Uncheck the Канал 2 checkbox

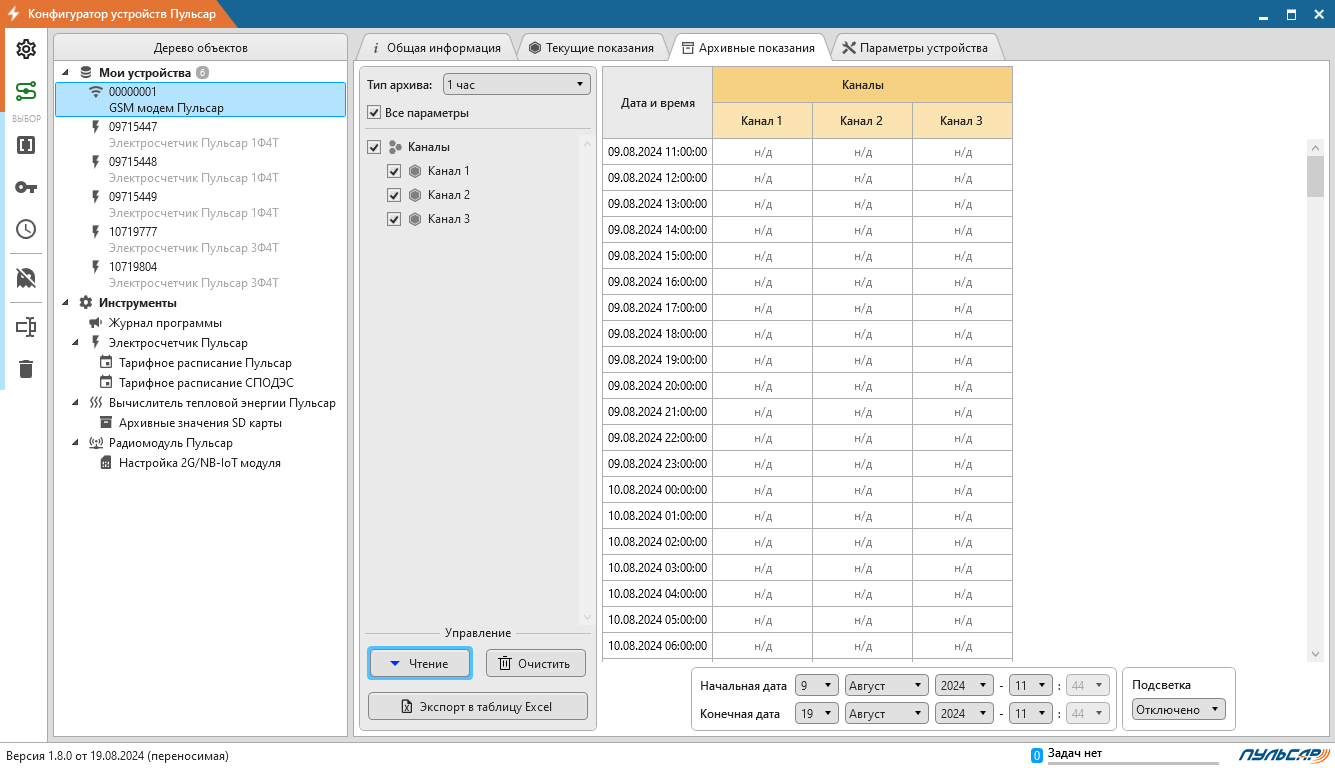click(394, 195)
